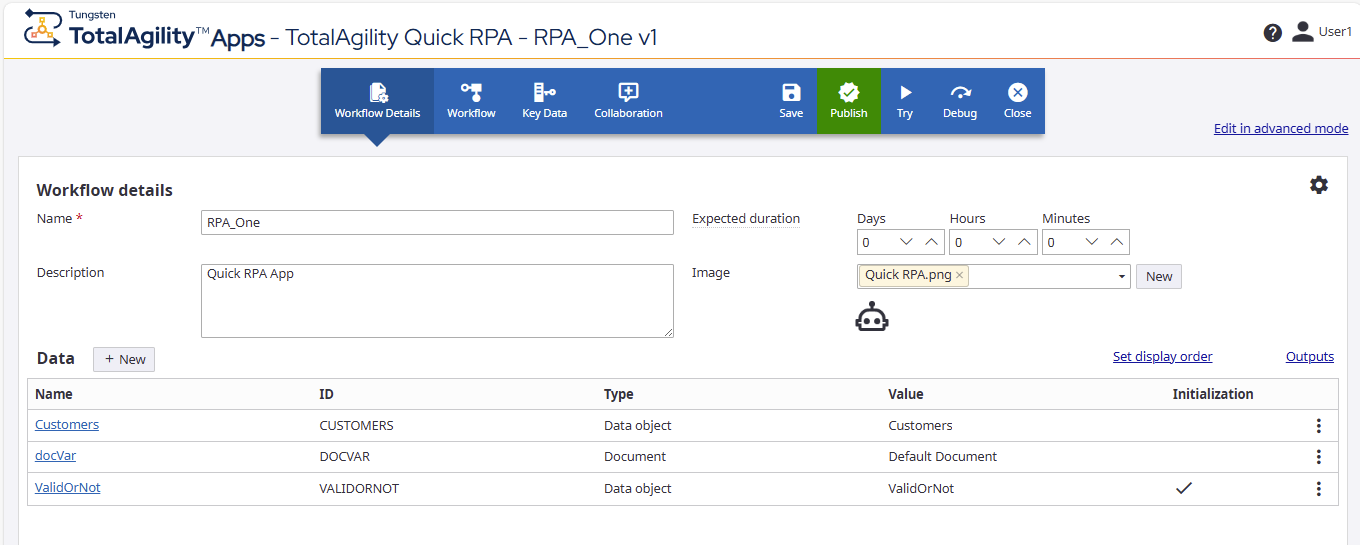Increase the Minutes value
This screenshot has height=545, width=1360.
[1117, 242]
